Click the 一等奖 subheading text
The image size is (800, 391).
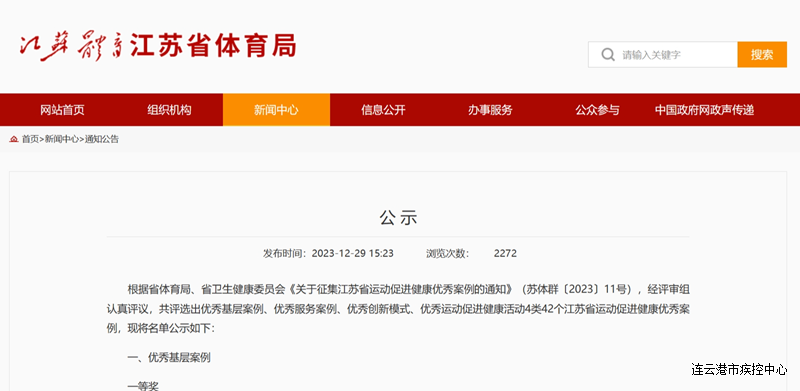(143, 386)
